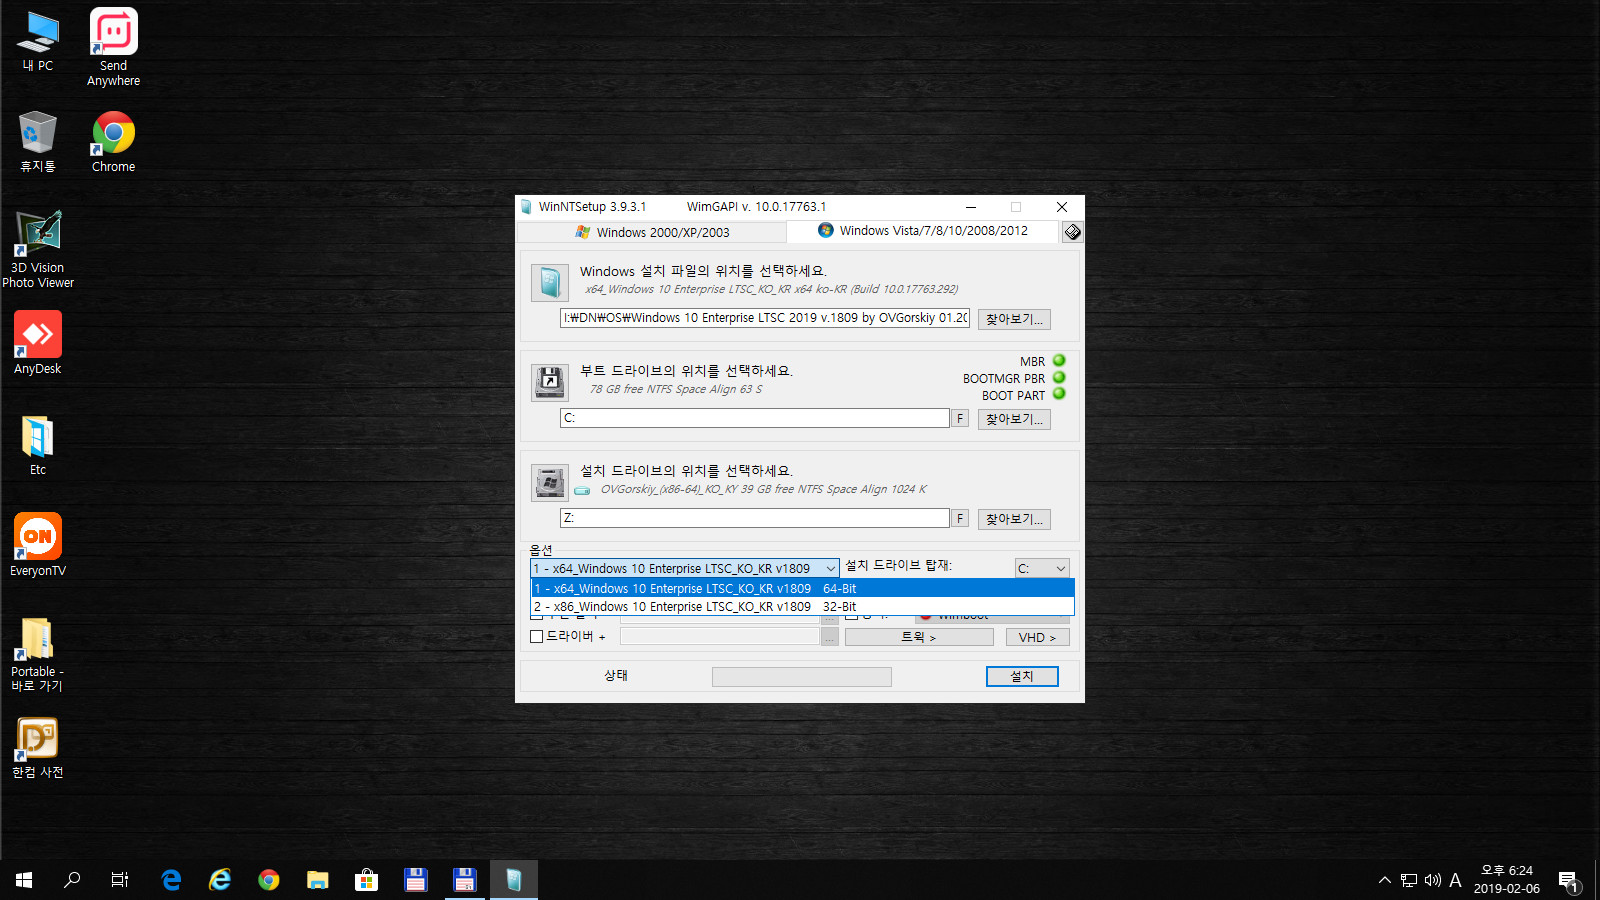Open the notification center icon
Screen dimensions: 1600x900
click(1568, 880)
